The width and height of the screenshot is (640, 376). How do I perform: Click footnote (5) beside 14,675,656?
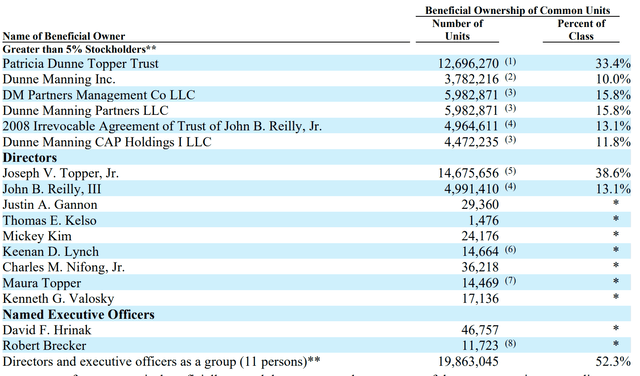[510, 171]
